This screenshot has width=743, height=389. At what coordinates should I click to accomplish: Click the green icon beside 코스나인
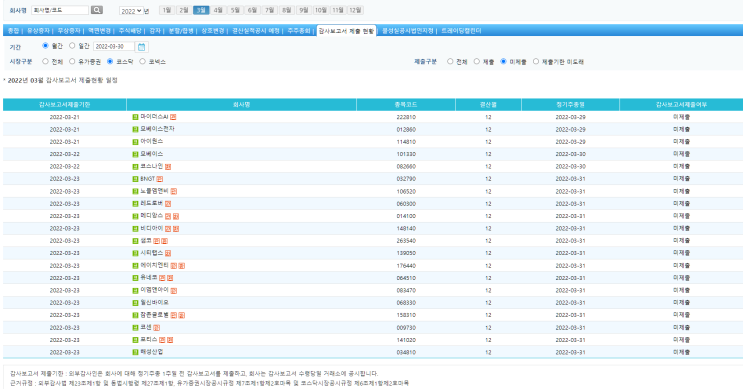[x=135, y=166]
